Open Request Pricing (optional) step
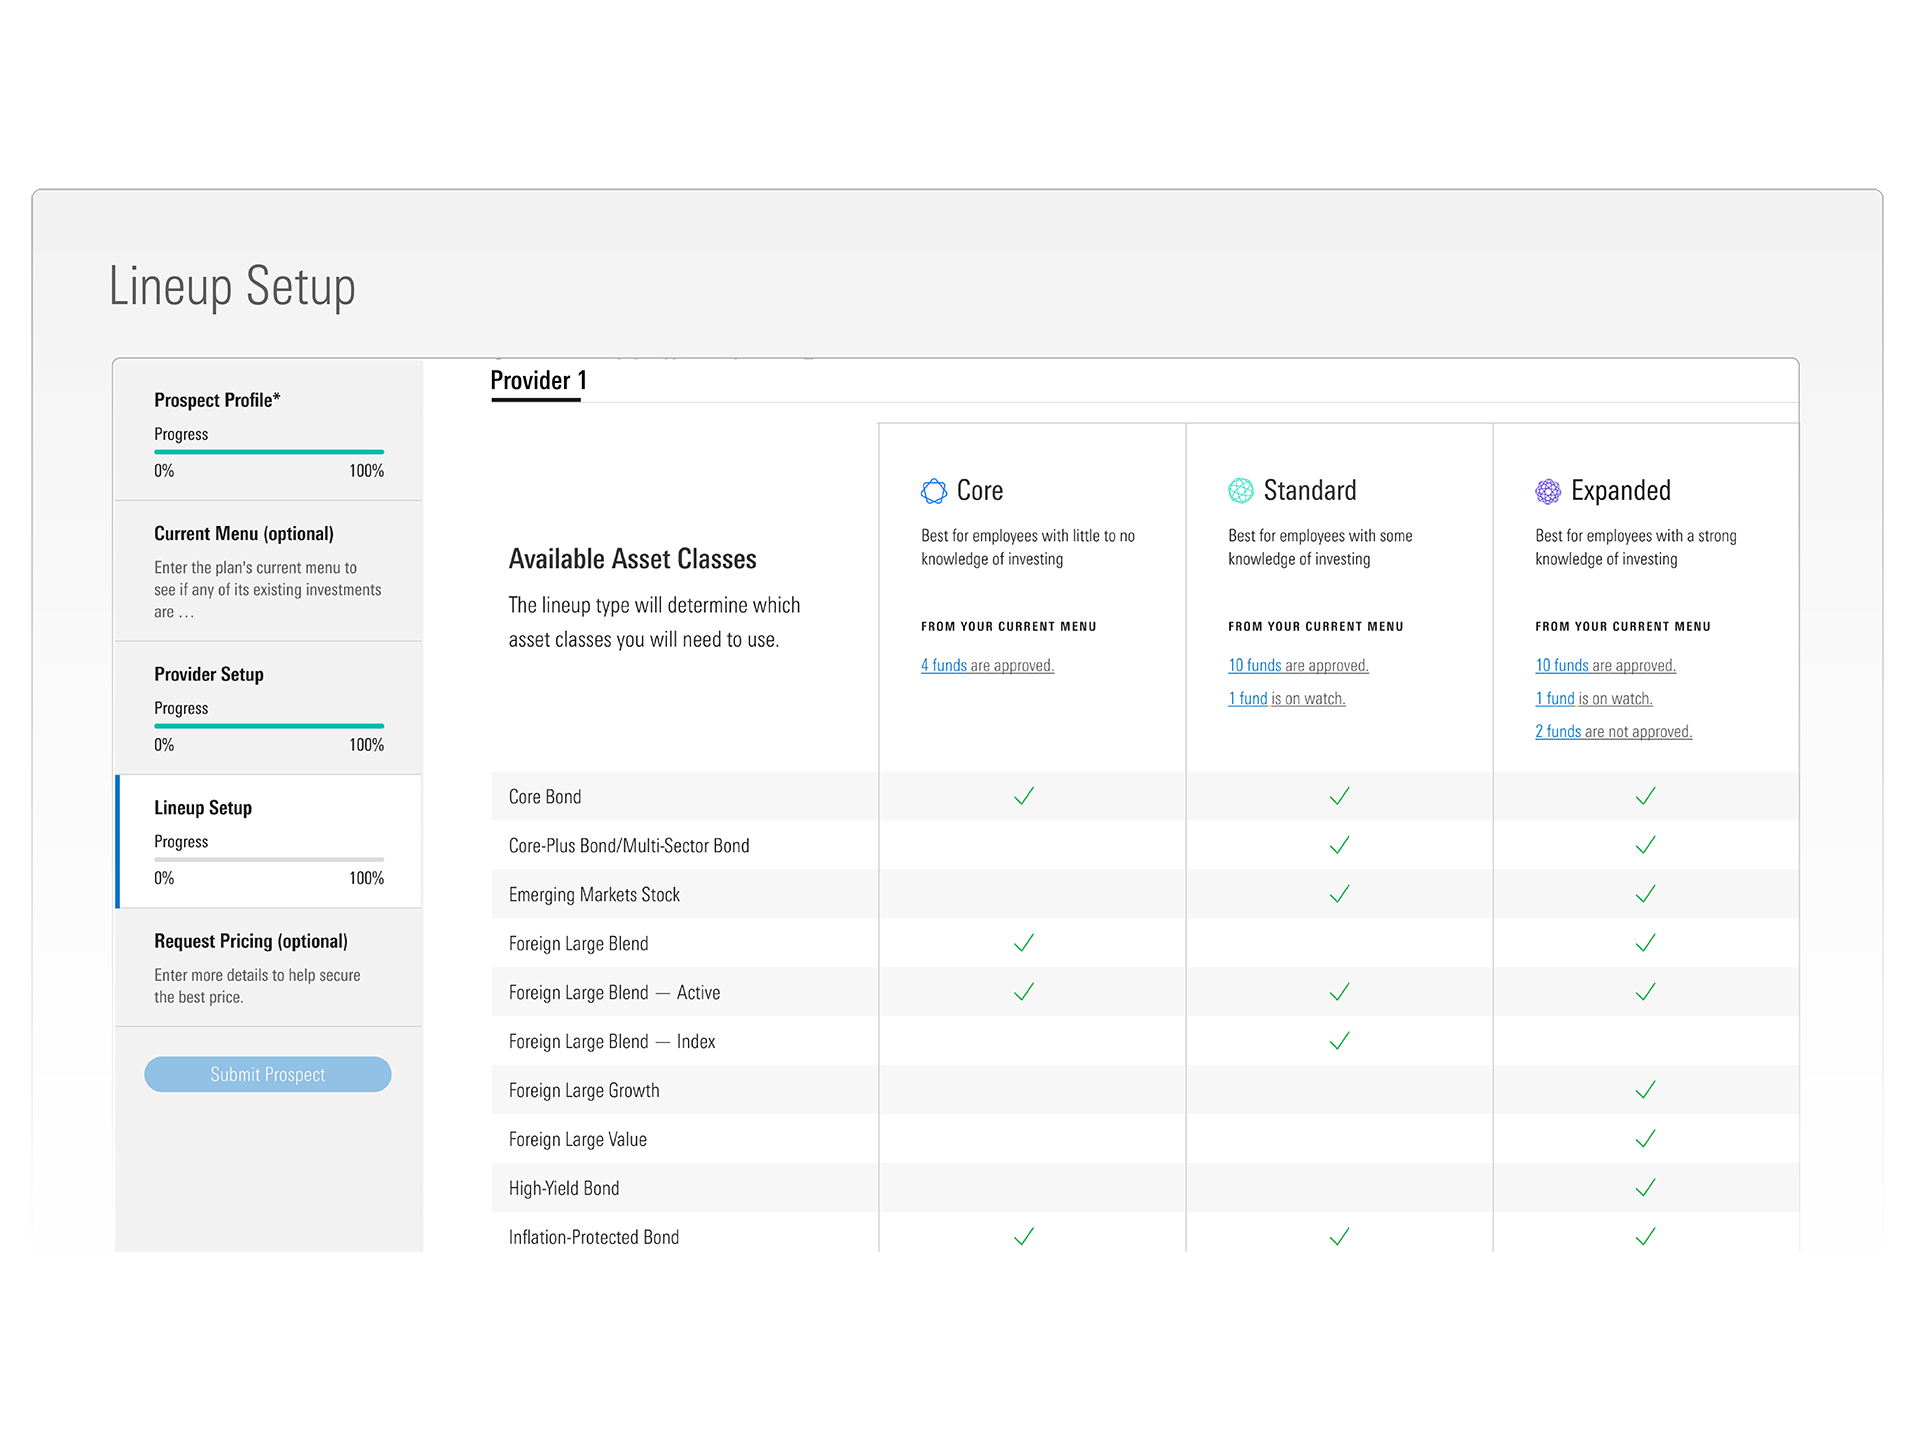 [250, 941]
